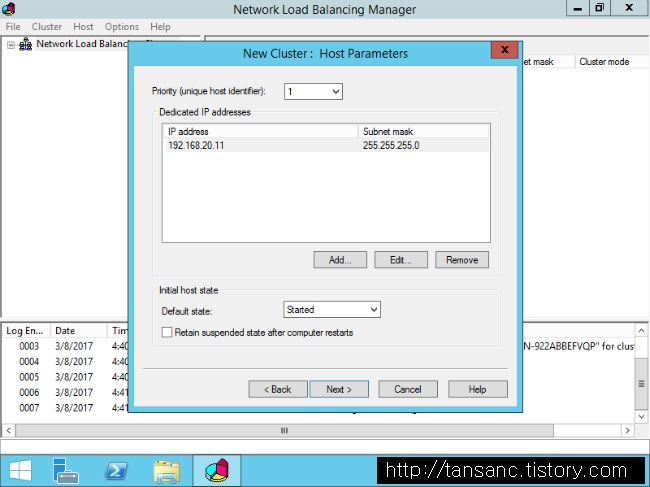Viewport: 650px width, 487px height.
Task: Click the Date column header in log
Action: pos(79,330)
